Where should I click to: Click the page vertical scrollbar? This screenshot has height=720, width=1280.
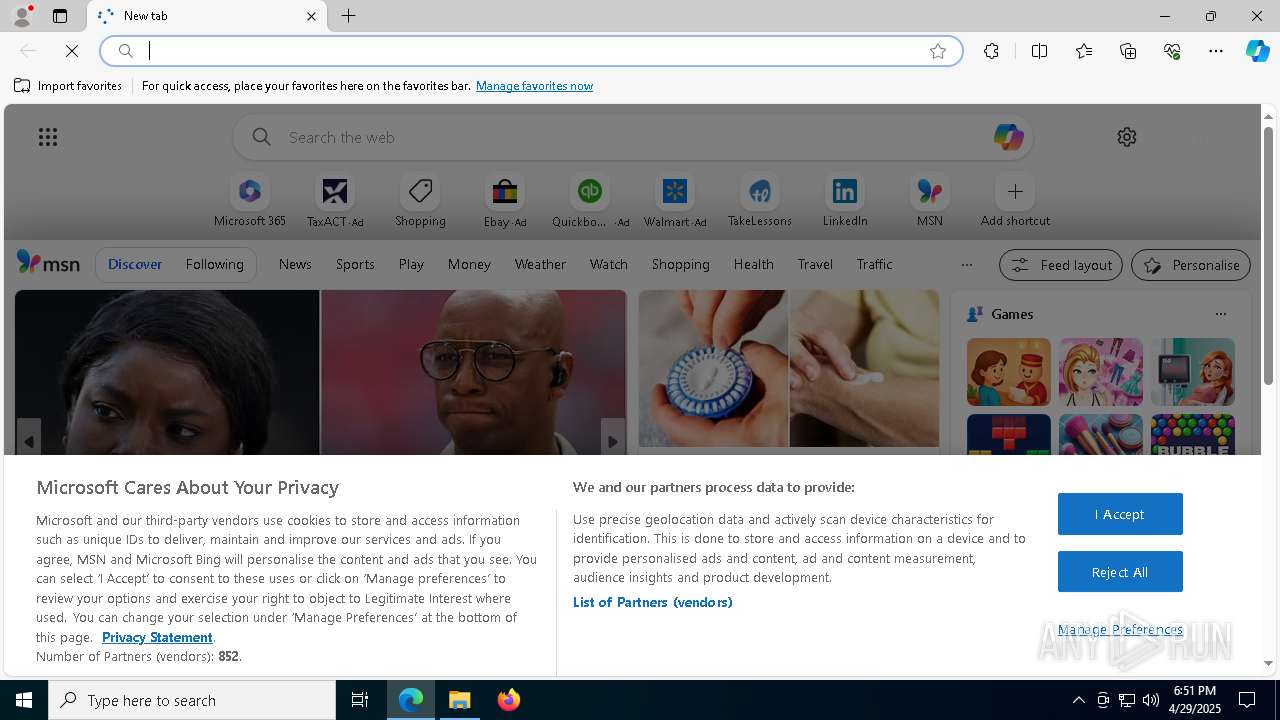1268,256
